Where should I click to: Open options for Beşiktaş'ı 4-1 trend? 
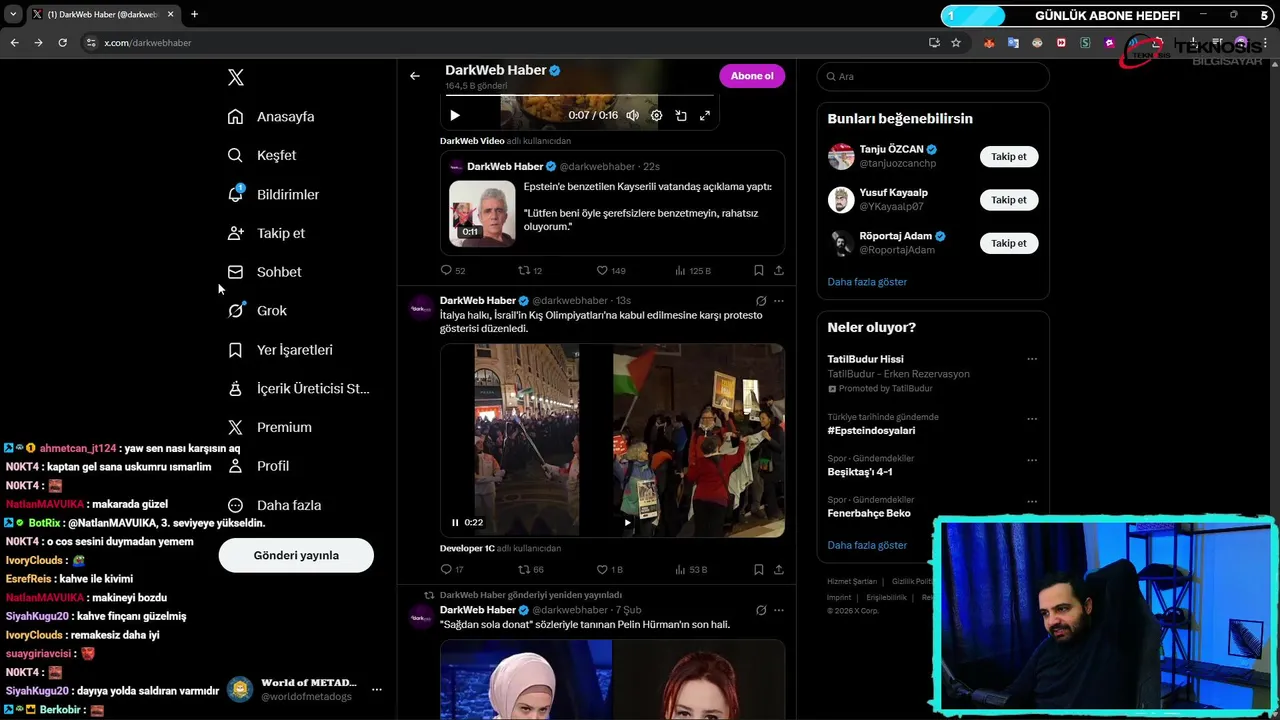1032,461
